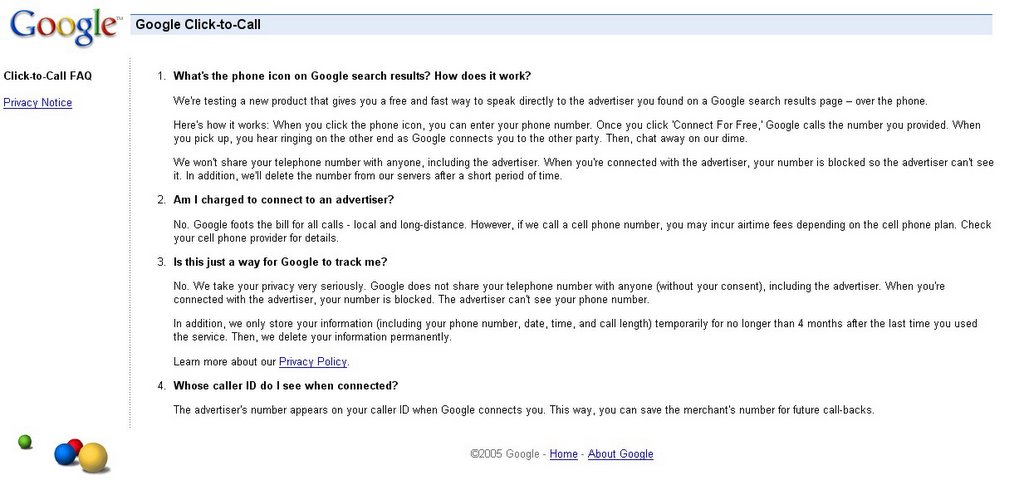
Task: Select Click-to-Call FAQ sidebar heading
Action: tap(48, 76)
